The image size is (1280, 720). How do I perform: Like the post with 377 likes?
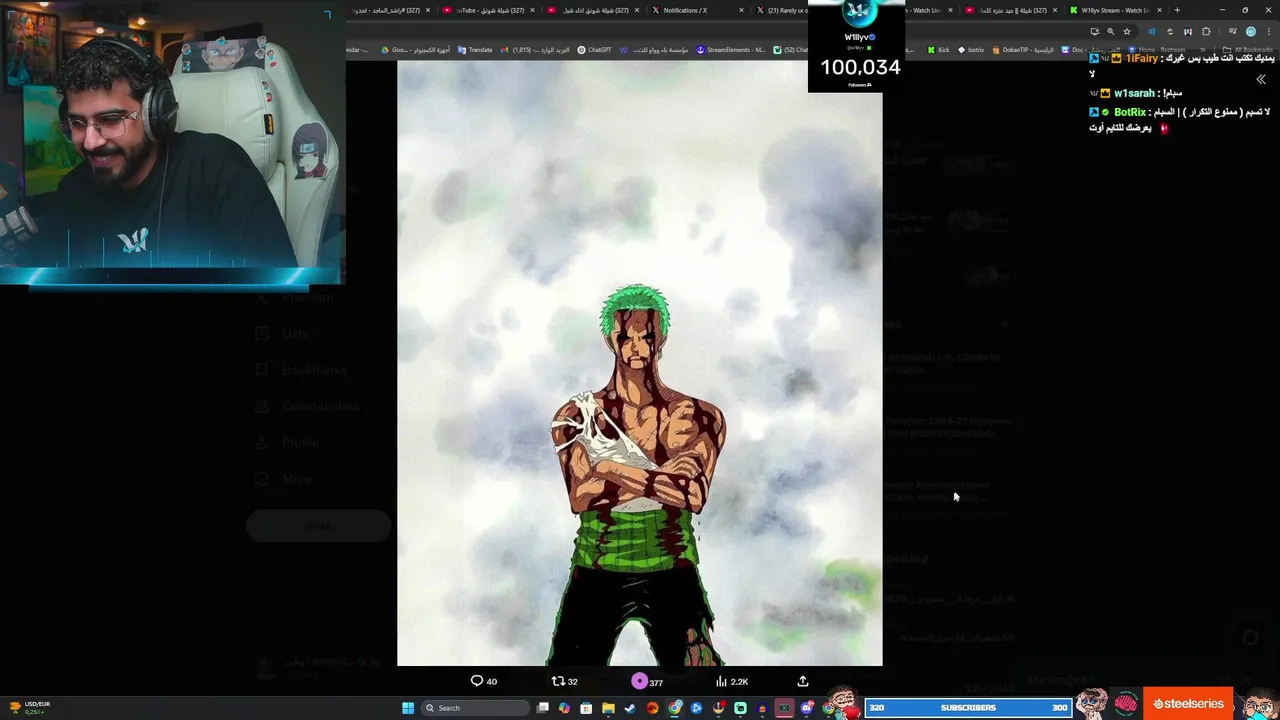[647, 681]
